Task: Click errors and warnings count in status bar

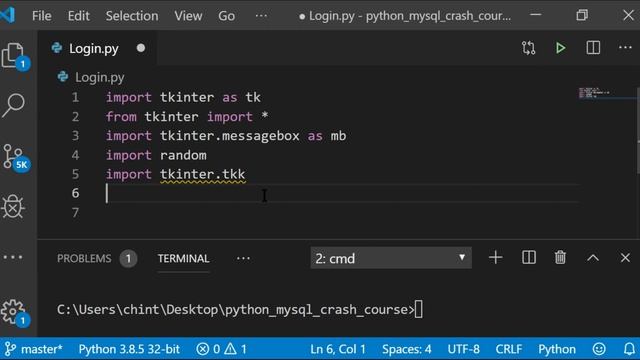Action: (222, 349)
